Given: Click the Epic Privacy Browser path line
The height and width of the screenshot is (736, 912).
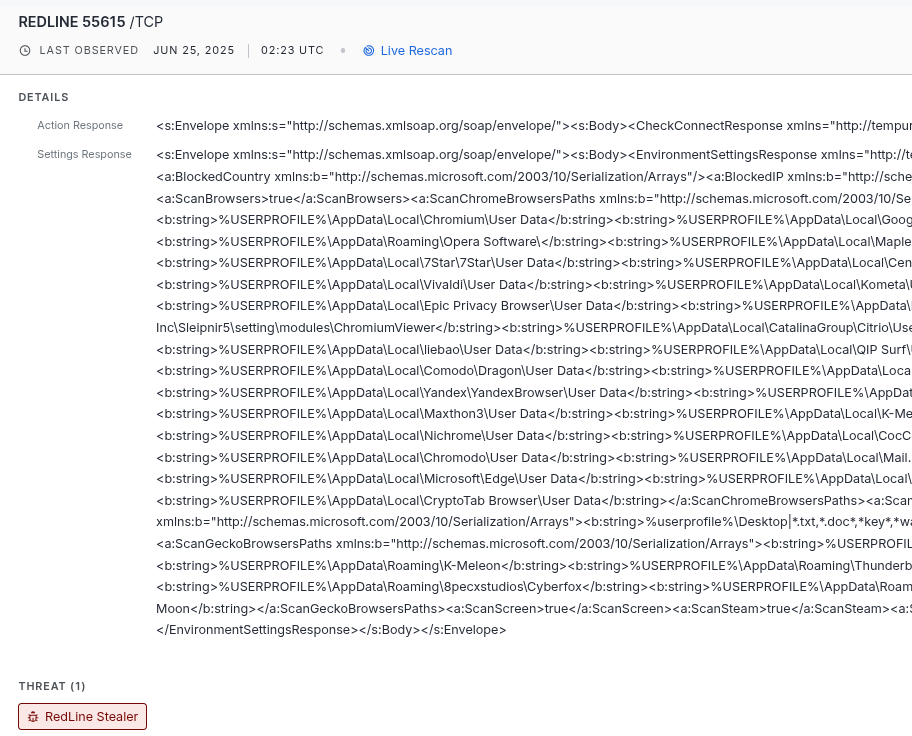Looking at the screenshot, I should (534, 305).
